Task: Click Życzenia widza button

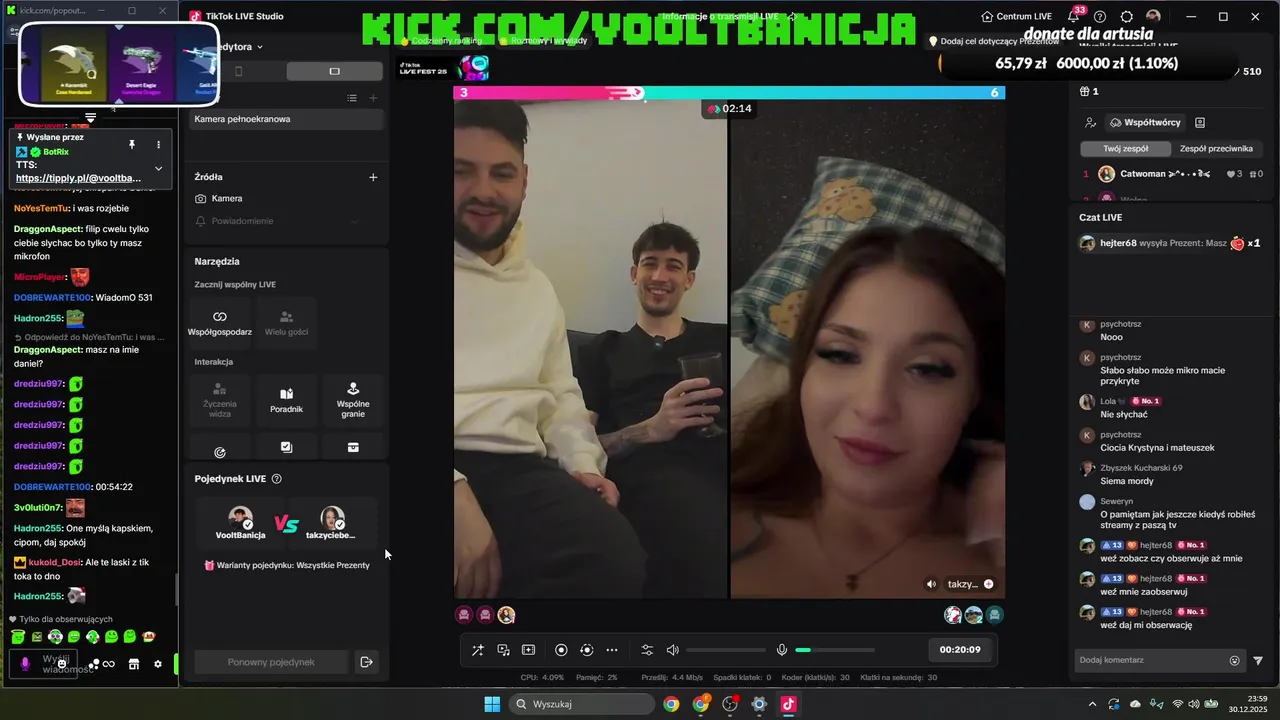Action: click(220, 400)
